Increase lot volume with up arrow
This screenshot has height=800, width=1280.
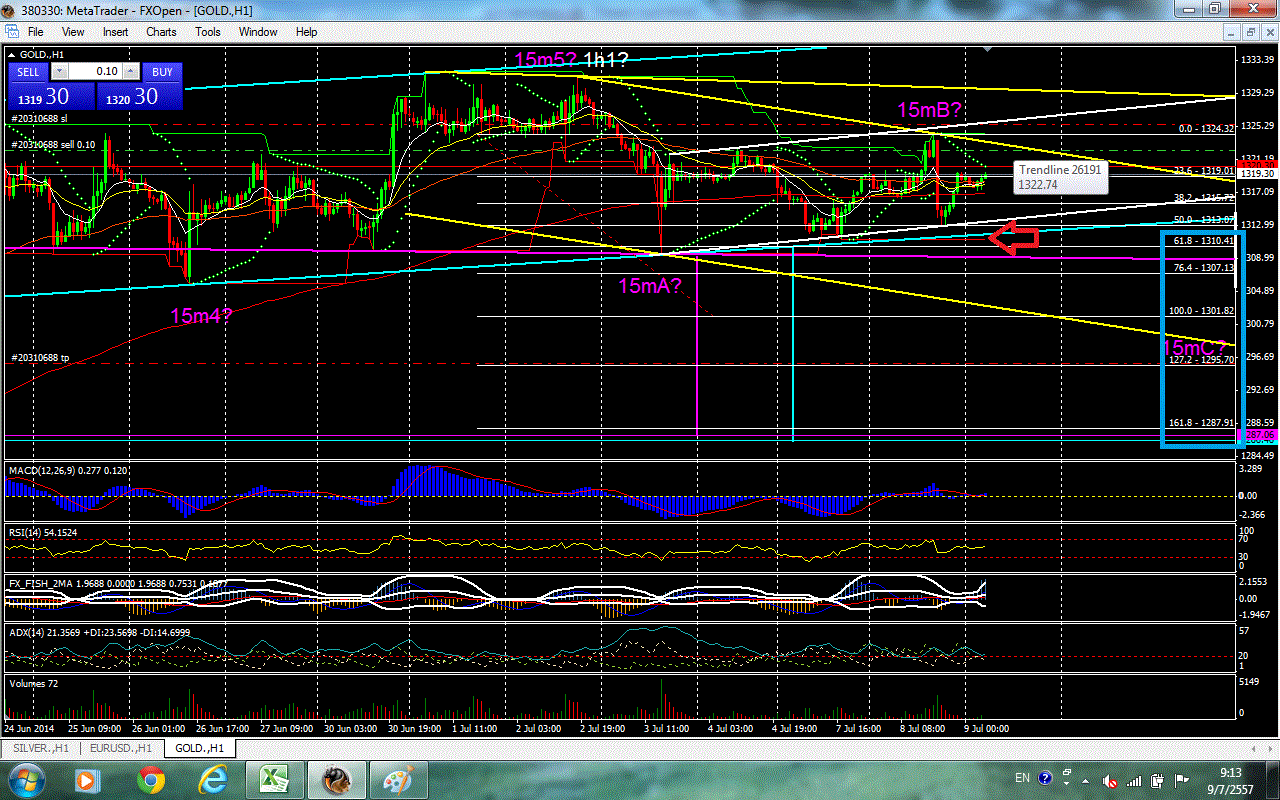coord(132,72)
